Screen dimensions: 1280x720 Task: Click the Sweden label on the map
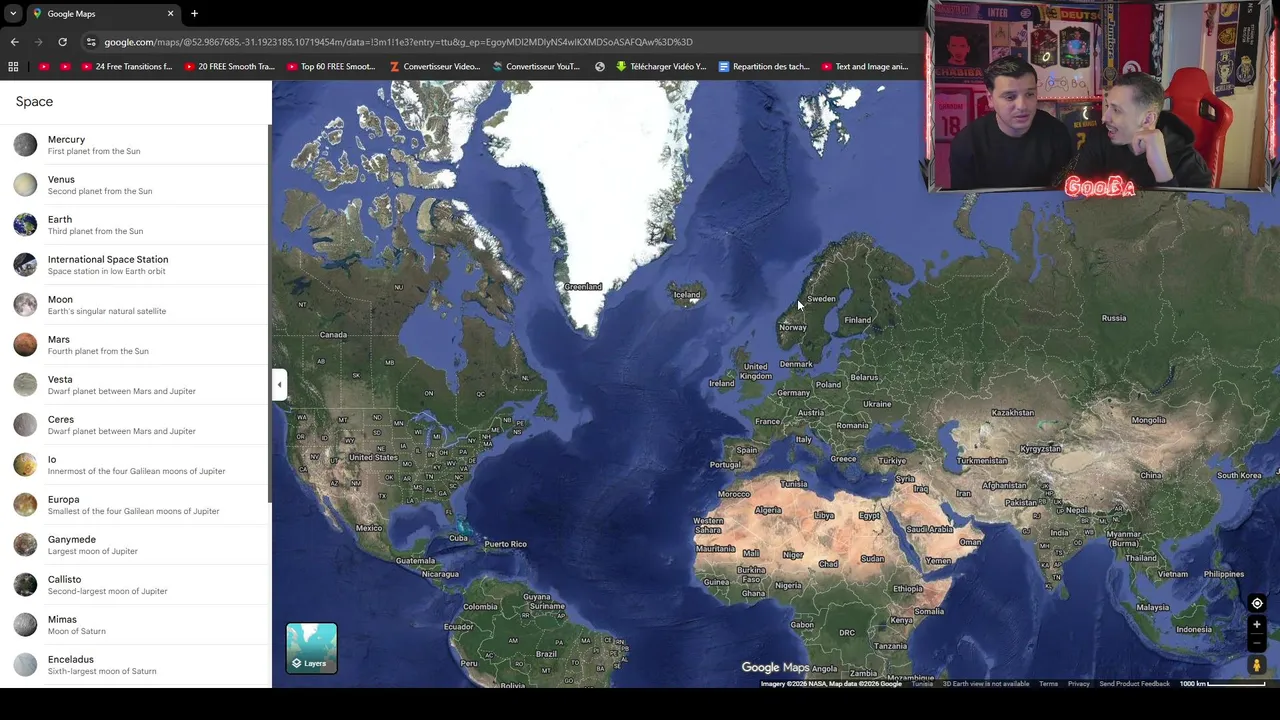tap(821, 299)
